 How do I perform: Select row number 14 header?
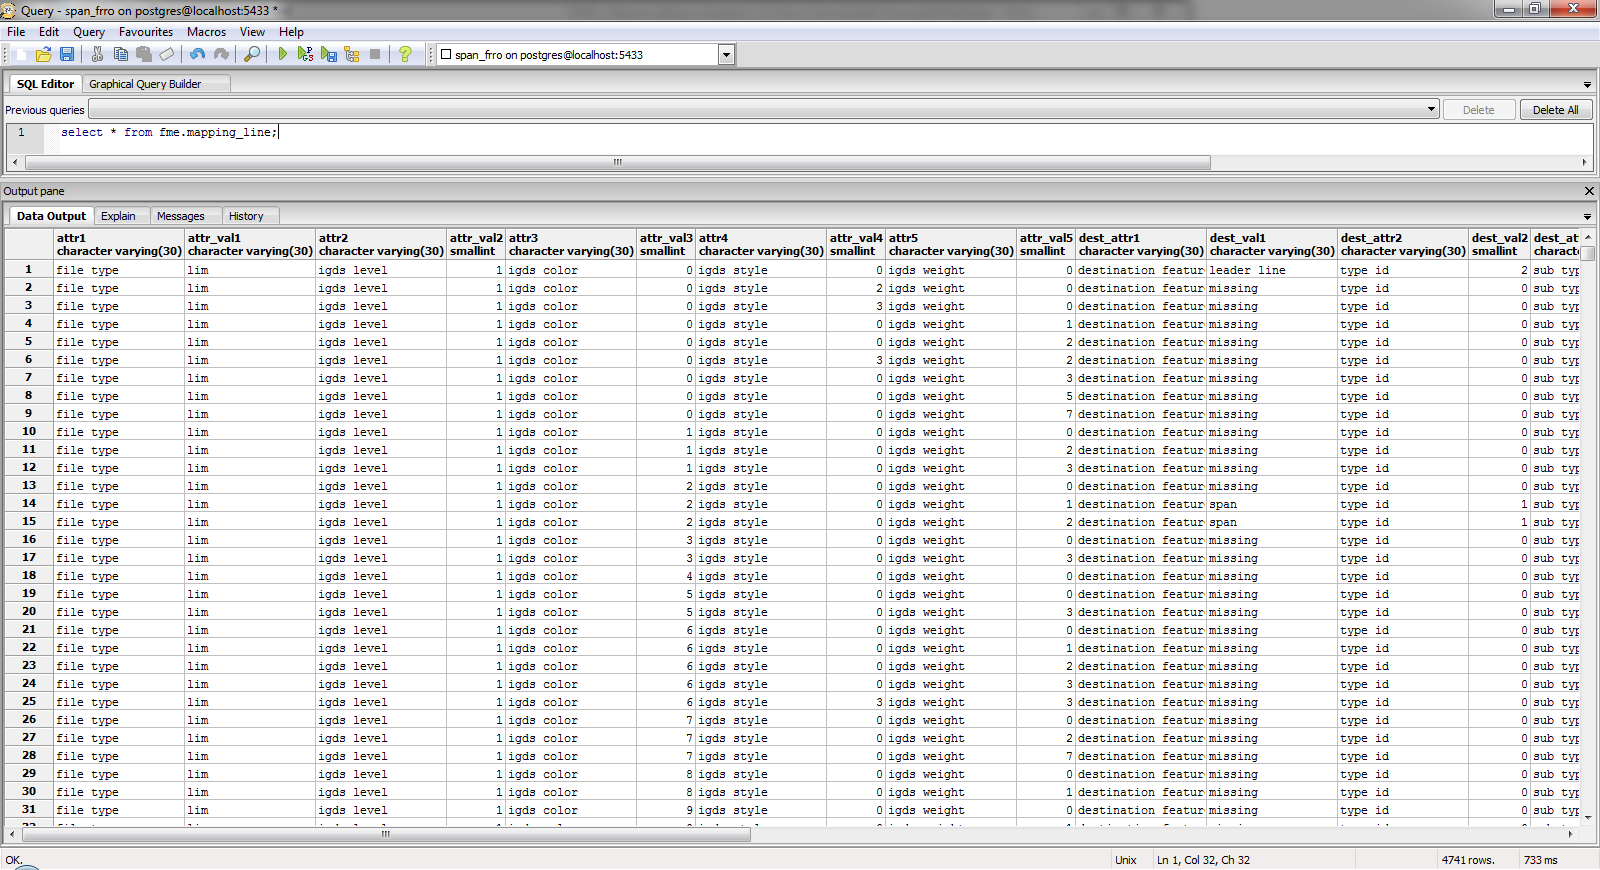tap(29, 504)
